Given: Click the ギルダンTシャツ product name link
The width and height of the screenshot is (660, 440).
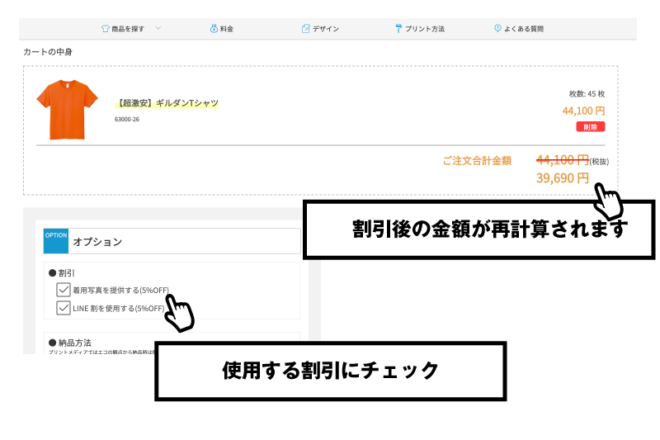Looking at the screenshot, I should [168, 103].
